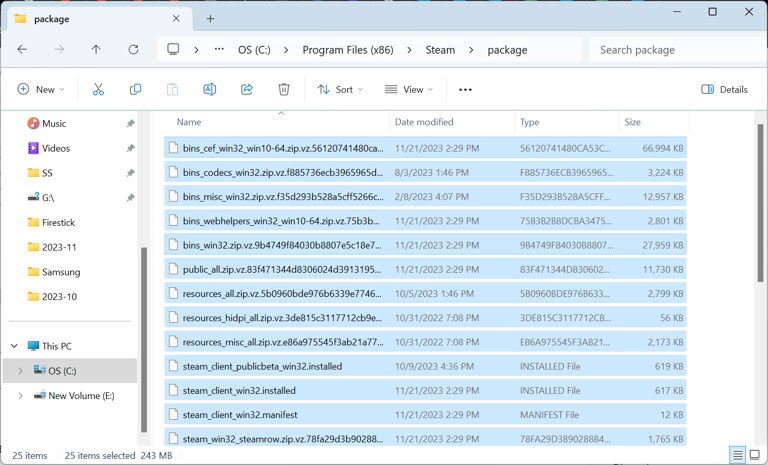The height and width of the screenshot is (465, 768).
Task: Expand the New Volume (E:) node
Action: click(x=20, y=395)
